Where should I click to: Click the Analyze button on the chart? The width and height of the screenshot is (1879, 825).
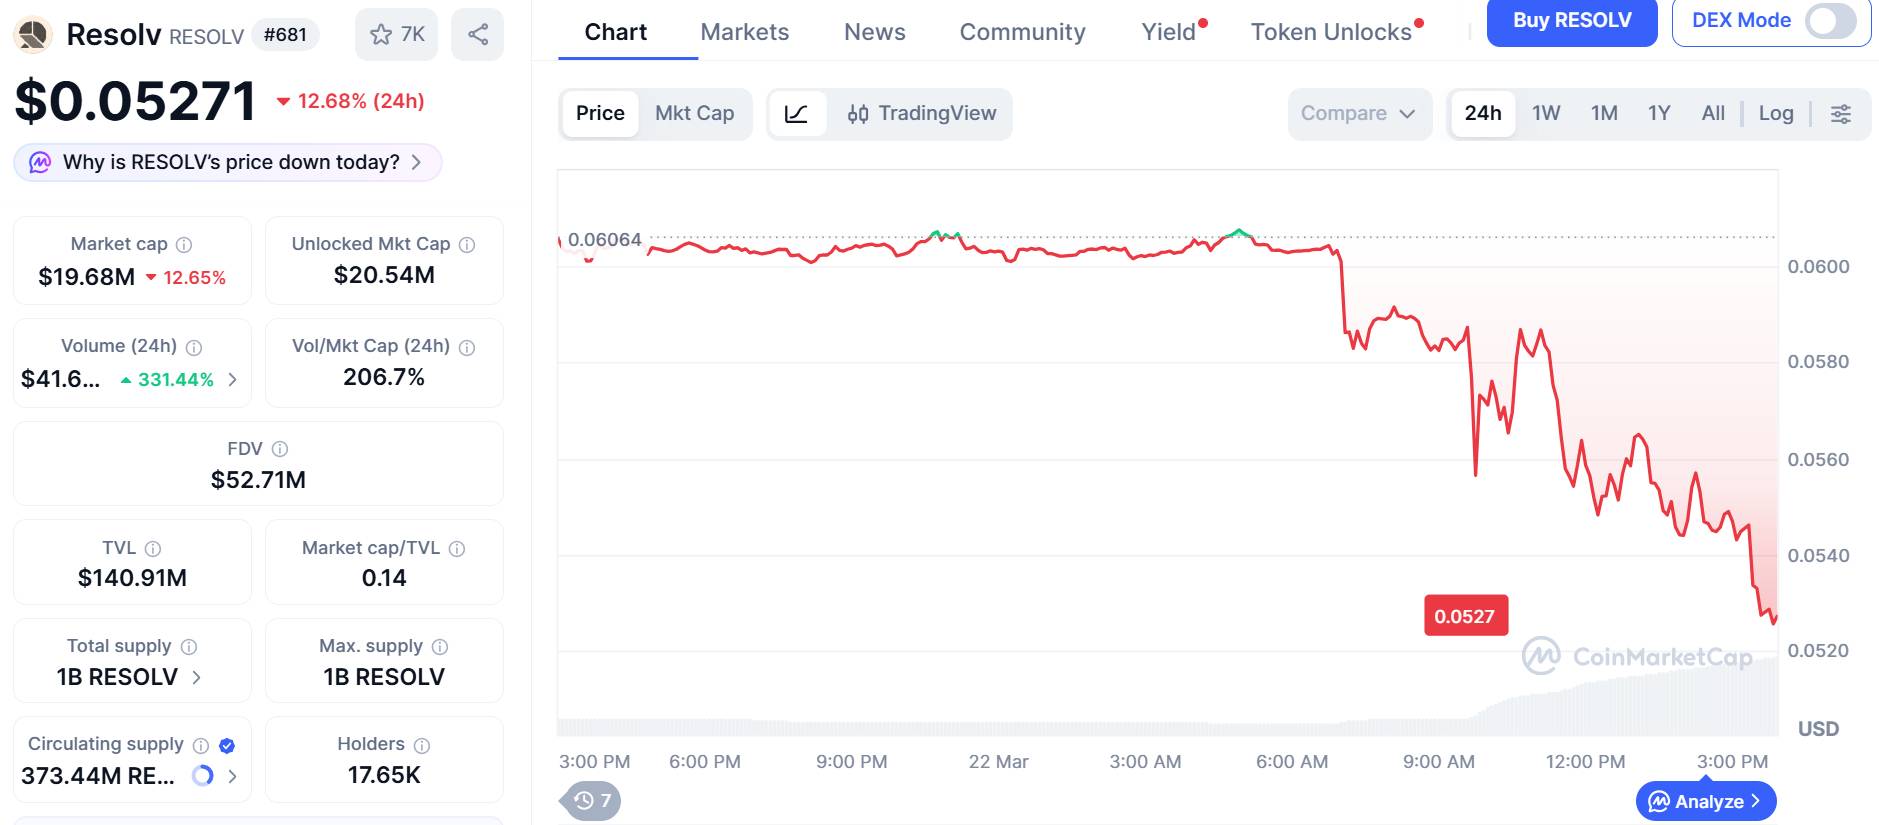pyautogui.click(x=1704, y=801)
